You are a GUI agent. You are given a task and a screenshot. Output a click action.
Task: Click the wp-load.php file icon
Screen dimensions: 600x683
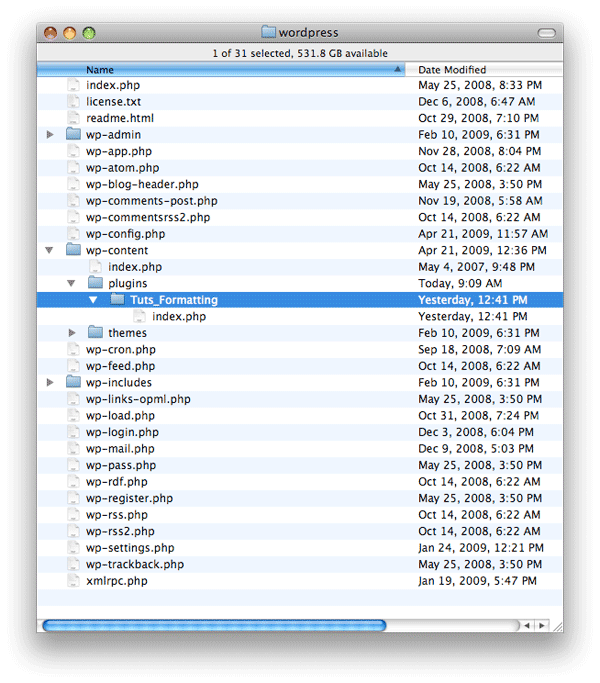(74, 416)
